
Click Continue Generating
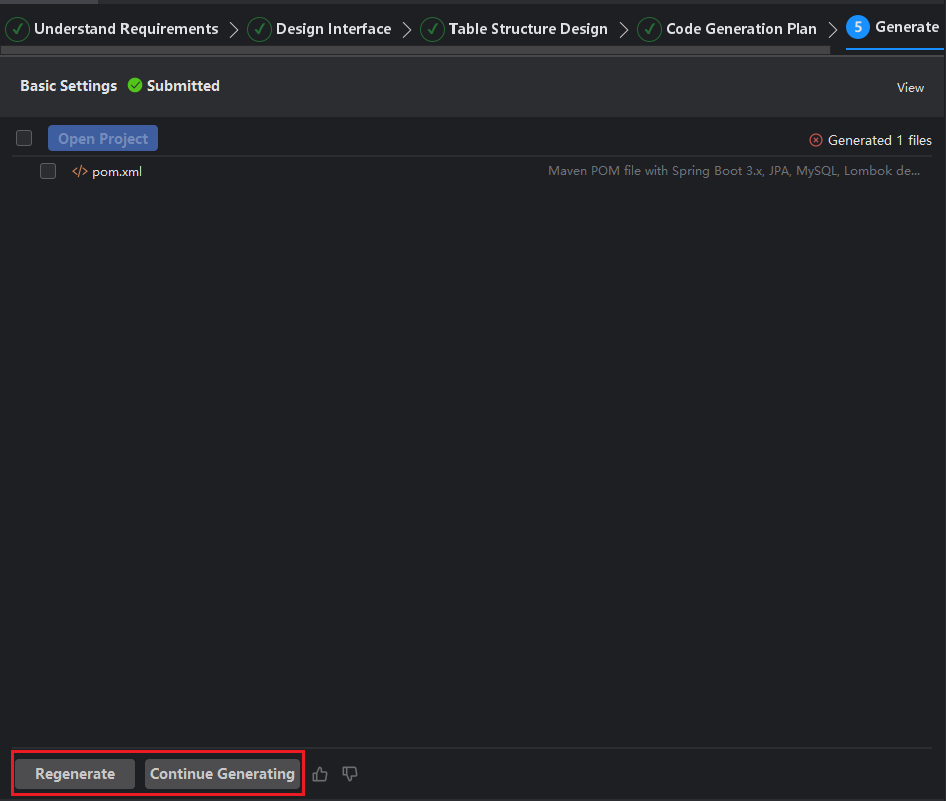click(x=222, y=774)
